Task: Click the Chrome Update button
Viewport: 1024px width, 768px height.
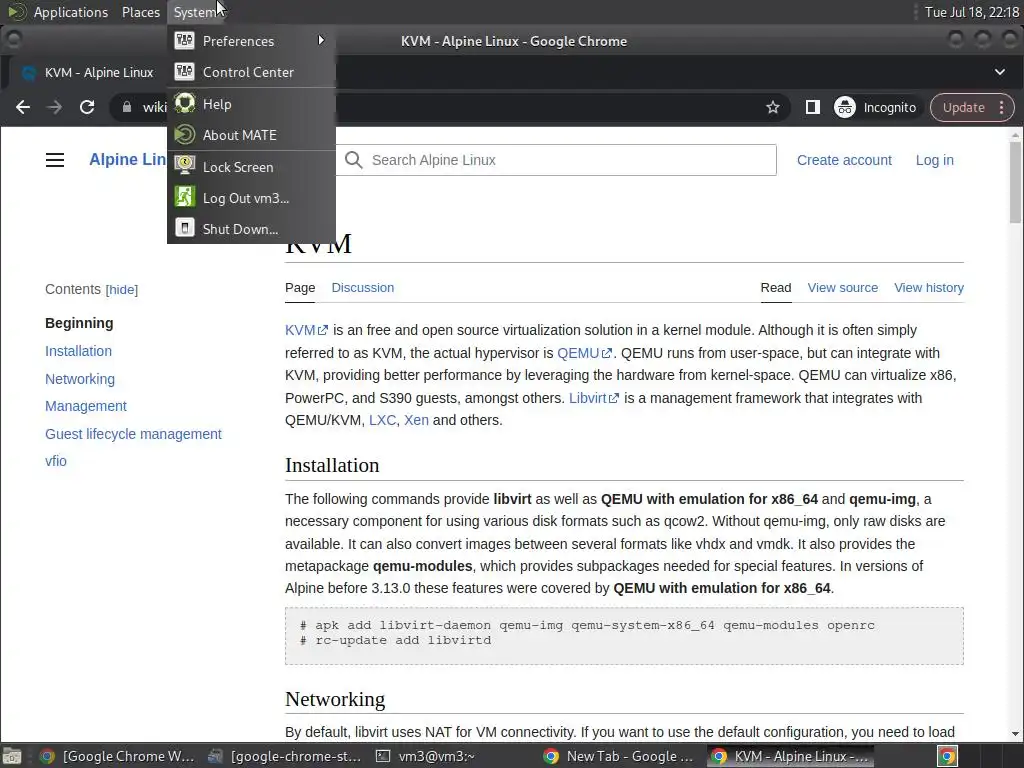Action: click(963, 107)
